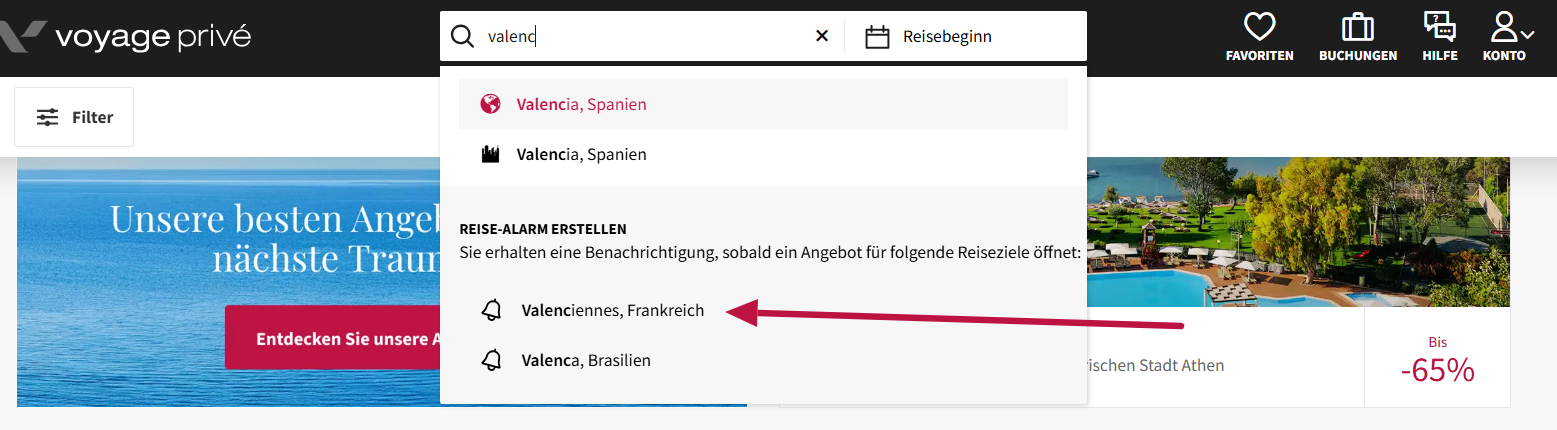Open Hilfe chat bubble icon
The height and width of the screenshot is (430, 1557).
click(1440, 27)
